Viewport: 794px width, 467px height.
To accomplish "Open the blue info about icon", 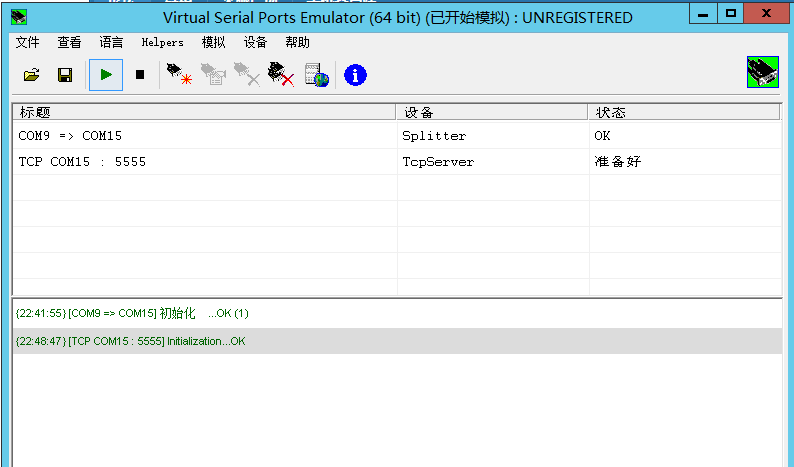I will pos(355,75).
